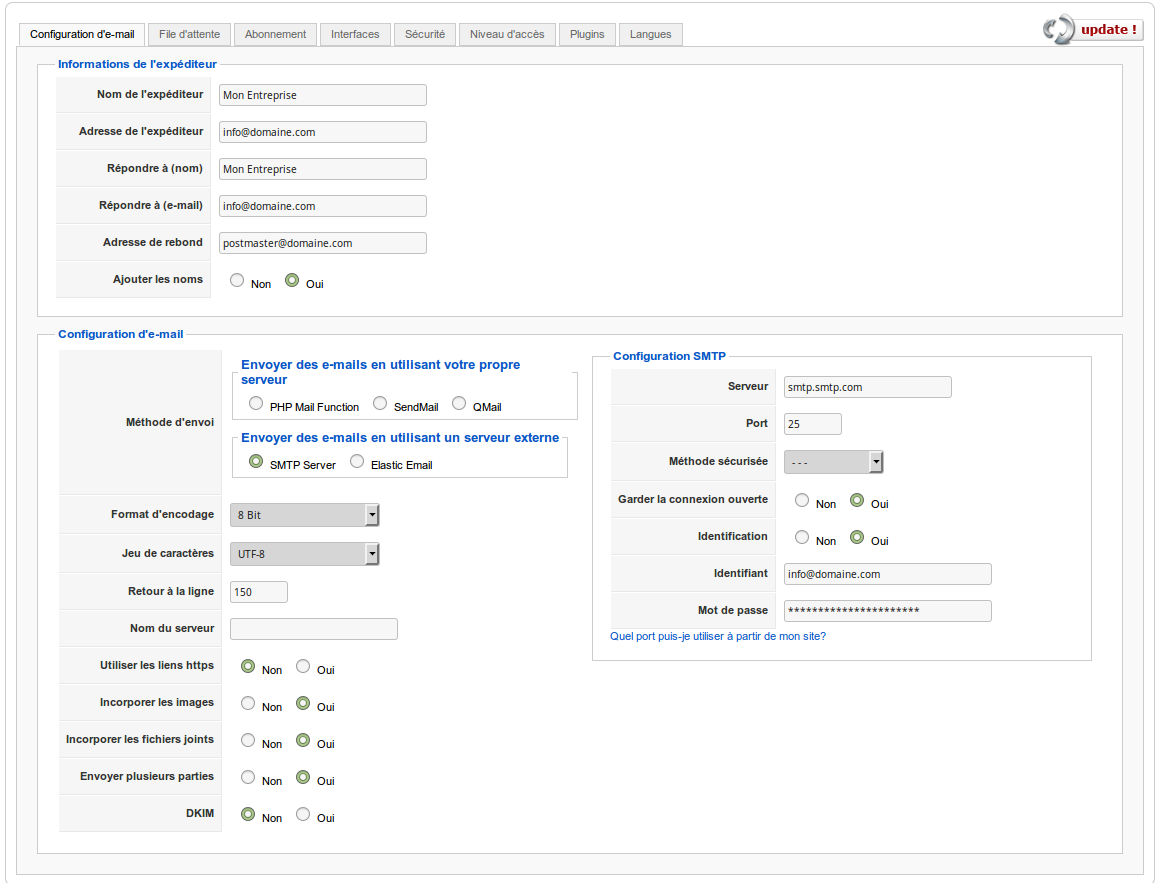Set Incorporer les fichiers joints to Non
1160x883 pixels.
(248, 740)
